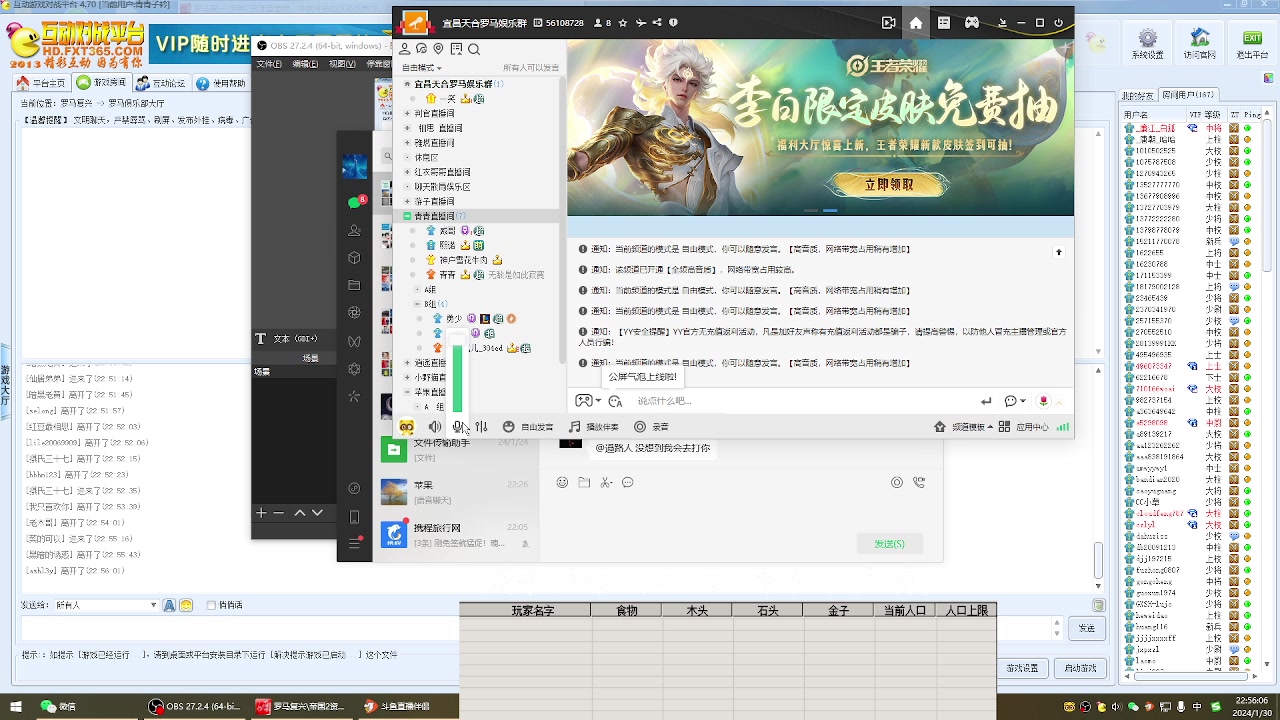Select the 休息区 channel

(427, 157)
